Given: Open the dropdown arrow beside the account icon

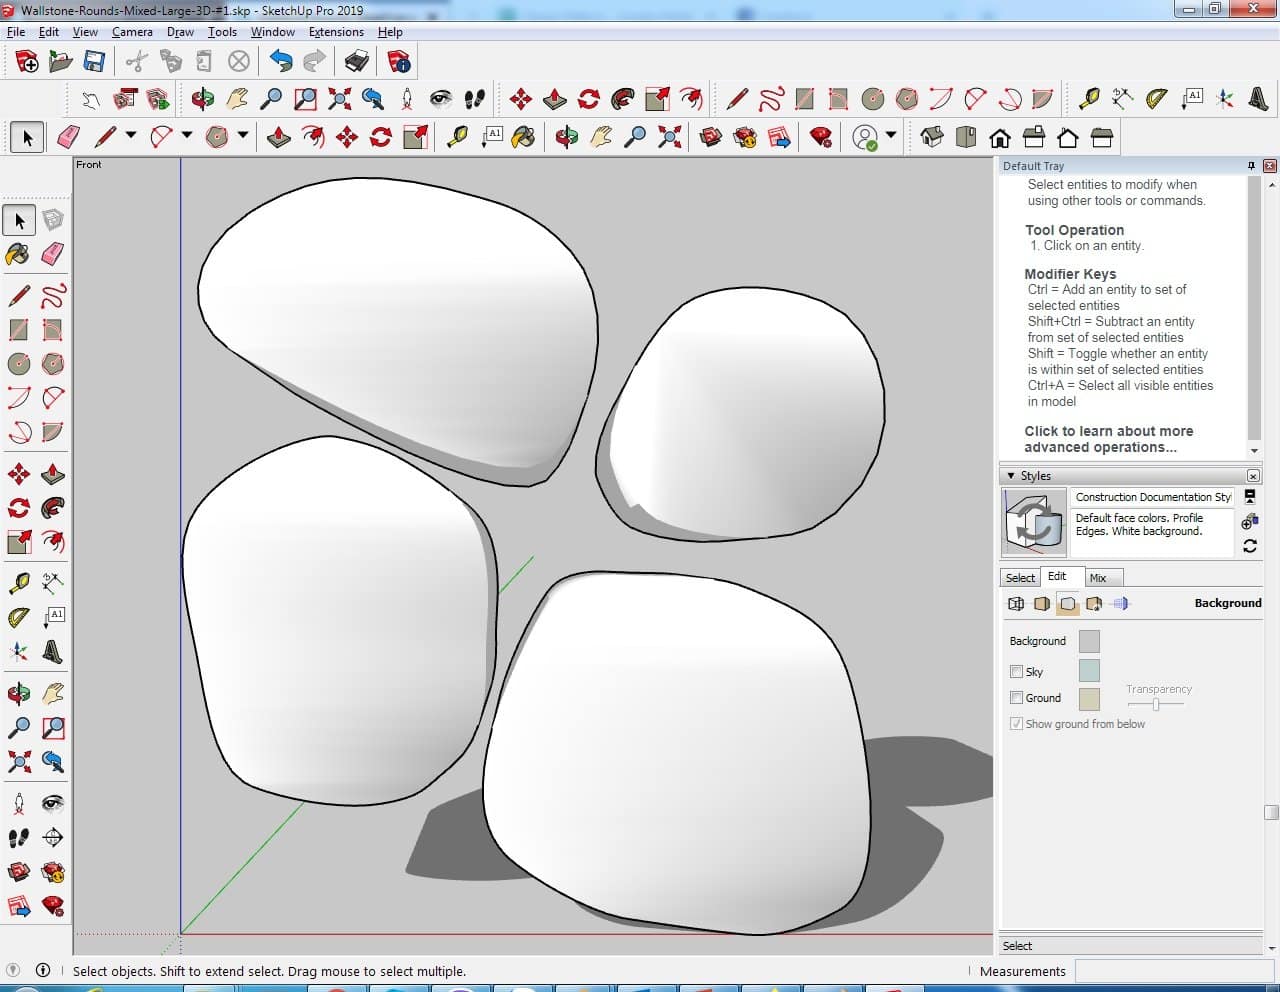Looking at the screenshot, I should tap(891, 136).
